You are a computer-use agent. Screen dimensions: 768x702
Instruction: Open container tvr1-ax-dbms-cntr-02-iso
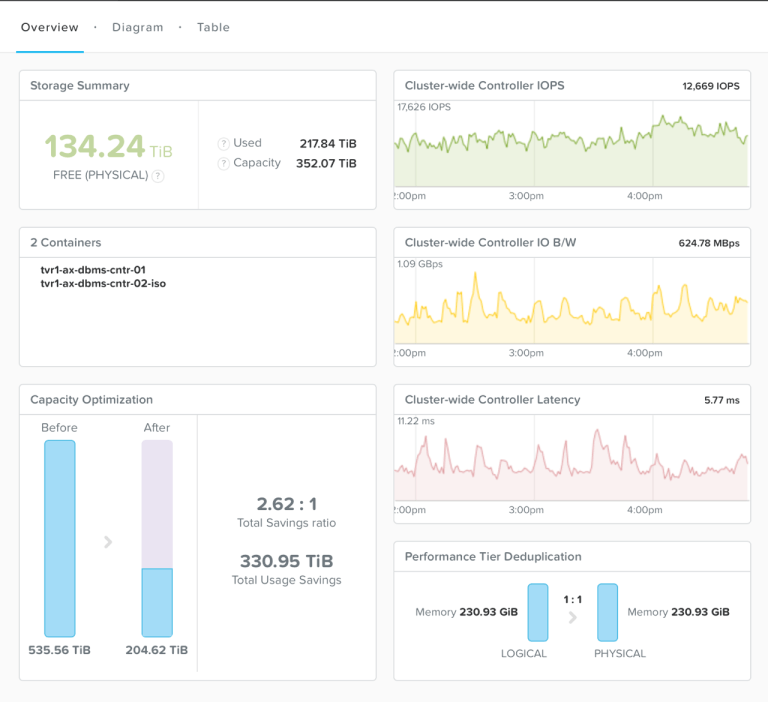click(103, 284)
